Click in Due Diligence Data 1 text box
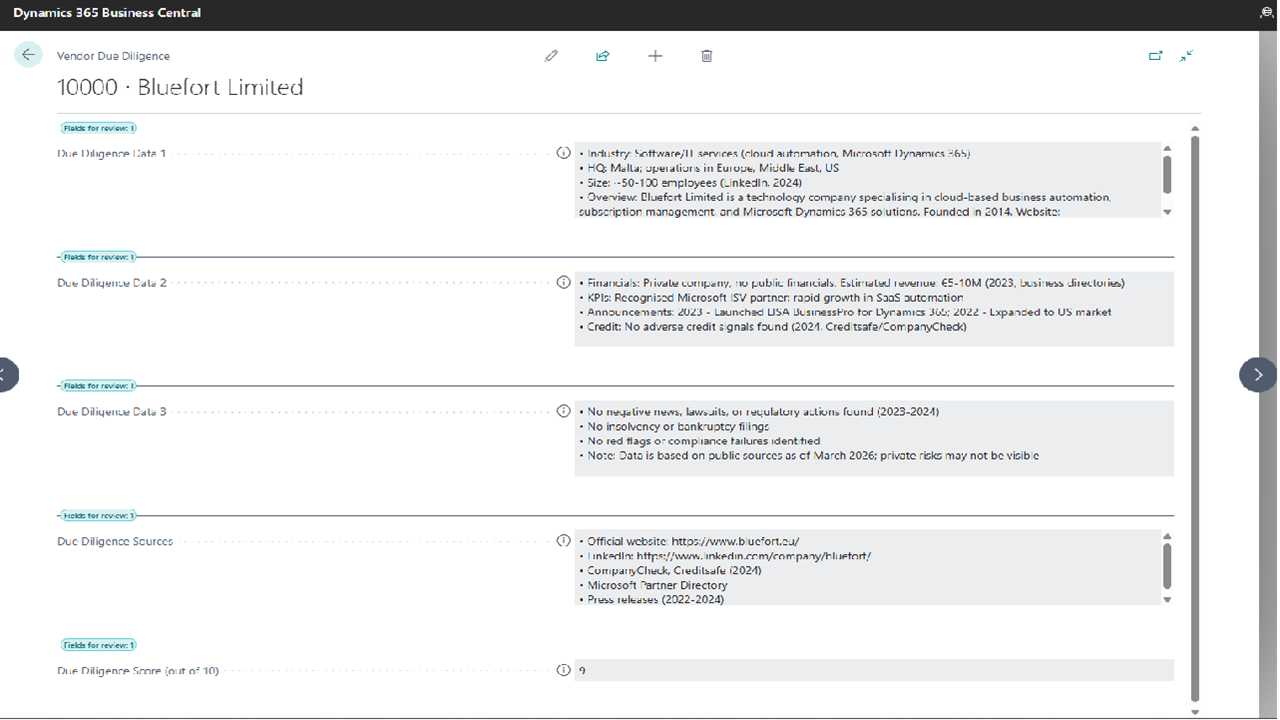1280x720 pixels. click(868, 180)
